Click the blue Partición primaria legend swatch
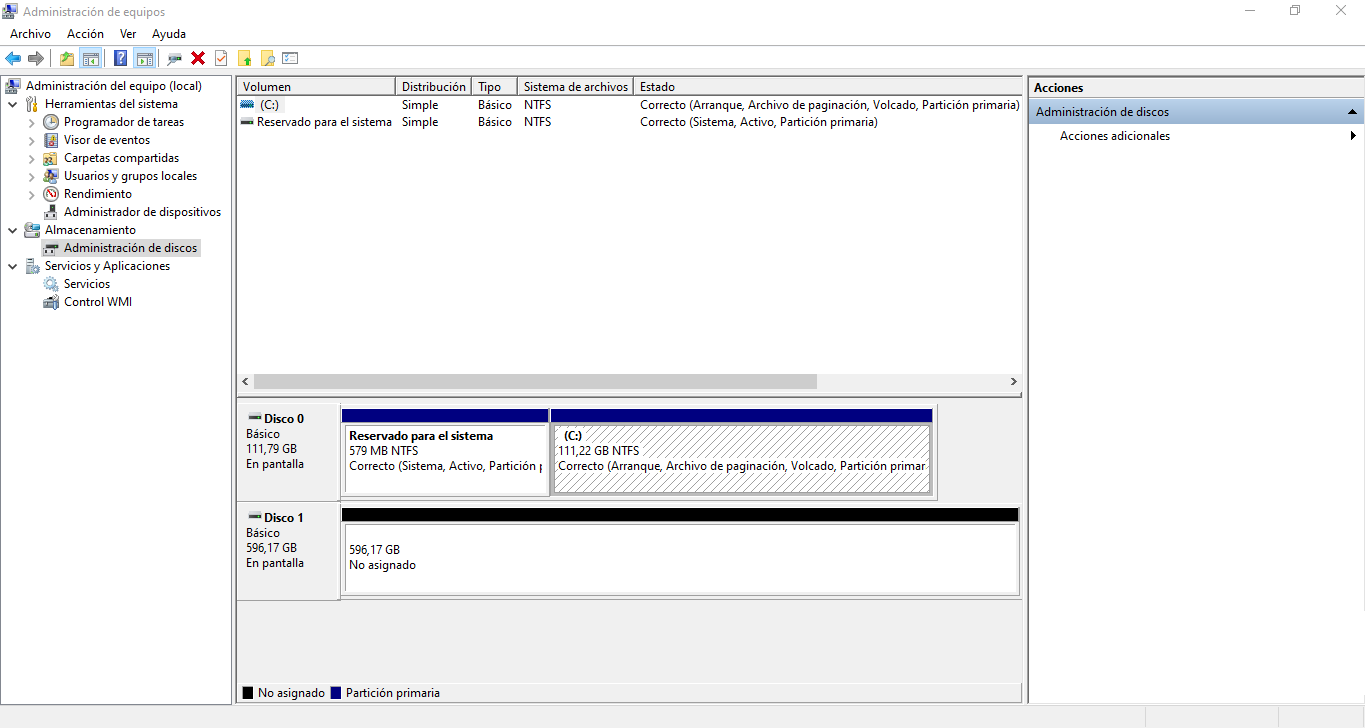 336,693
